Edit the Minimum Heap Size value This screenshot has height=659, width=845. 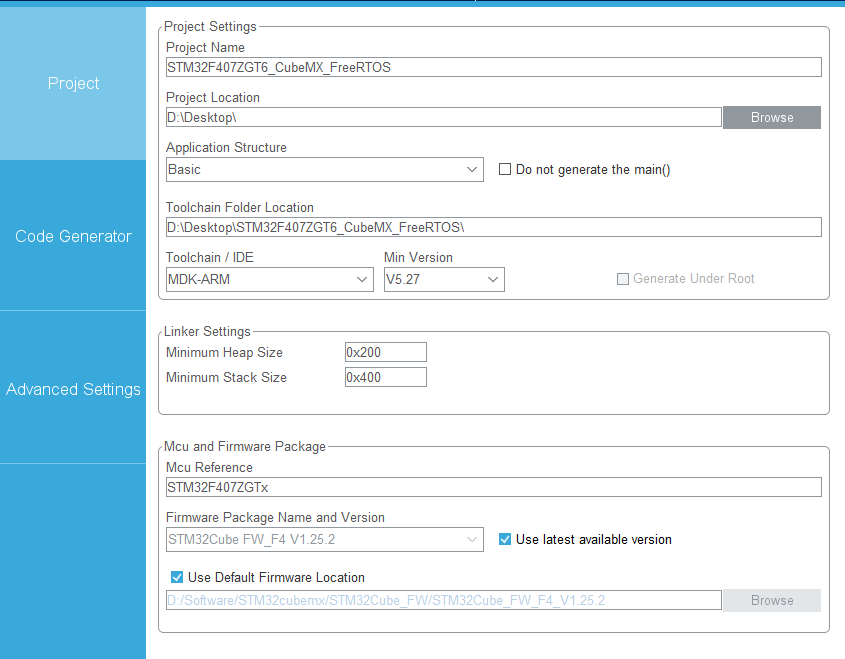(386, 352)
